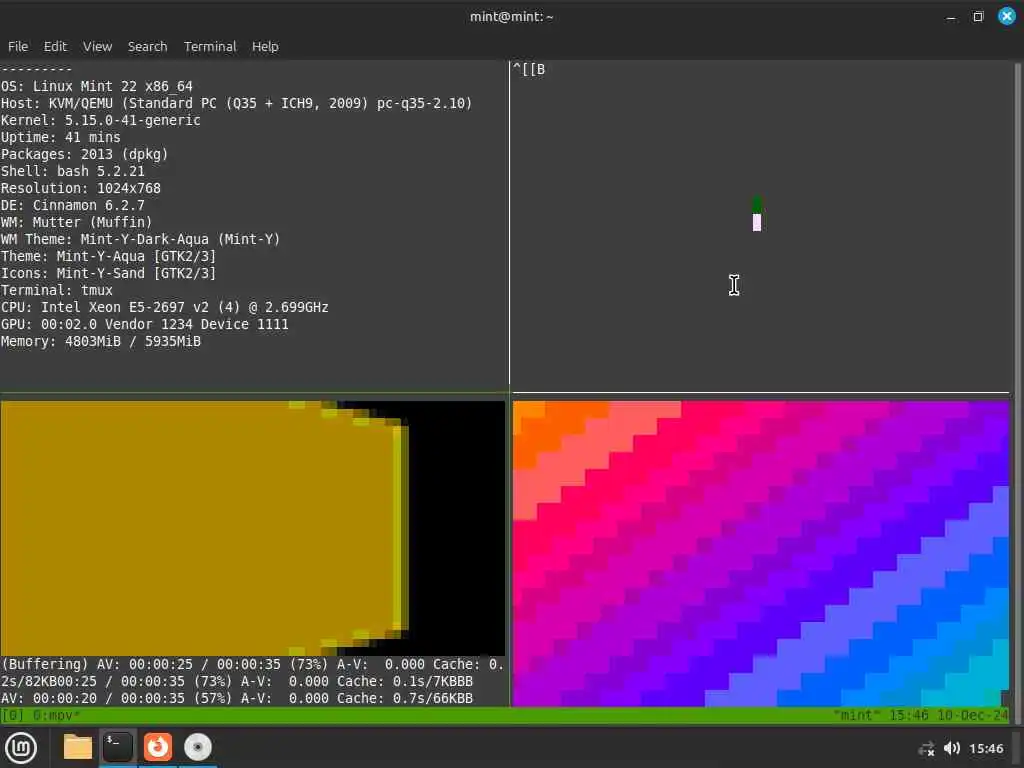Click the terminal vertical scrollbar
Viewport: 1024px width, 768px height.
pos(1017,392)
